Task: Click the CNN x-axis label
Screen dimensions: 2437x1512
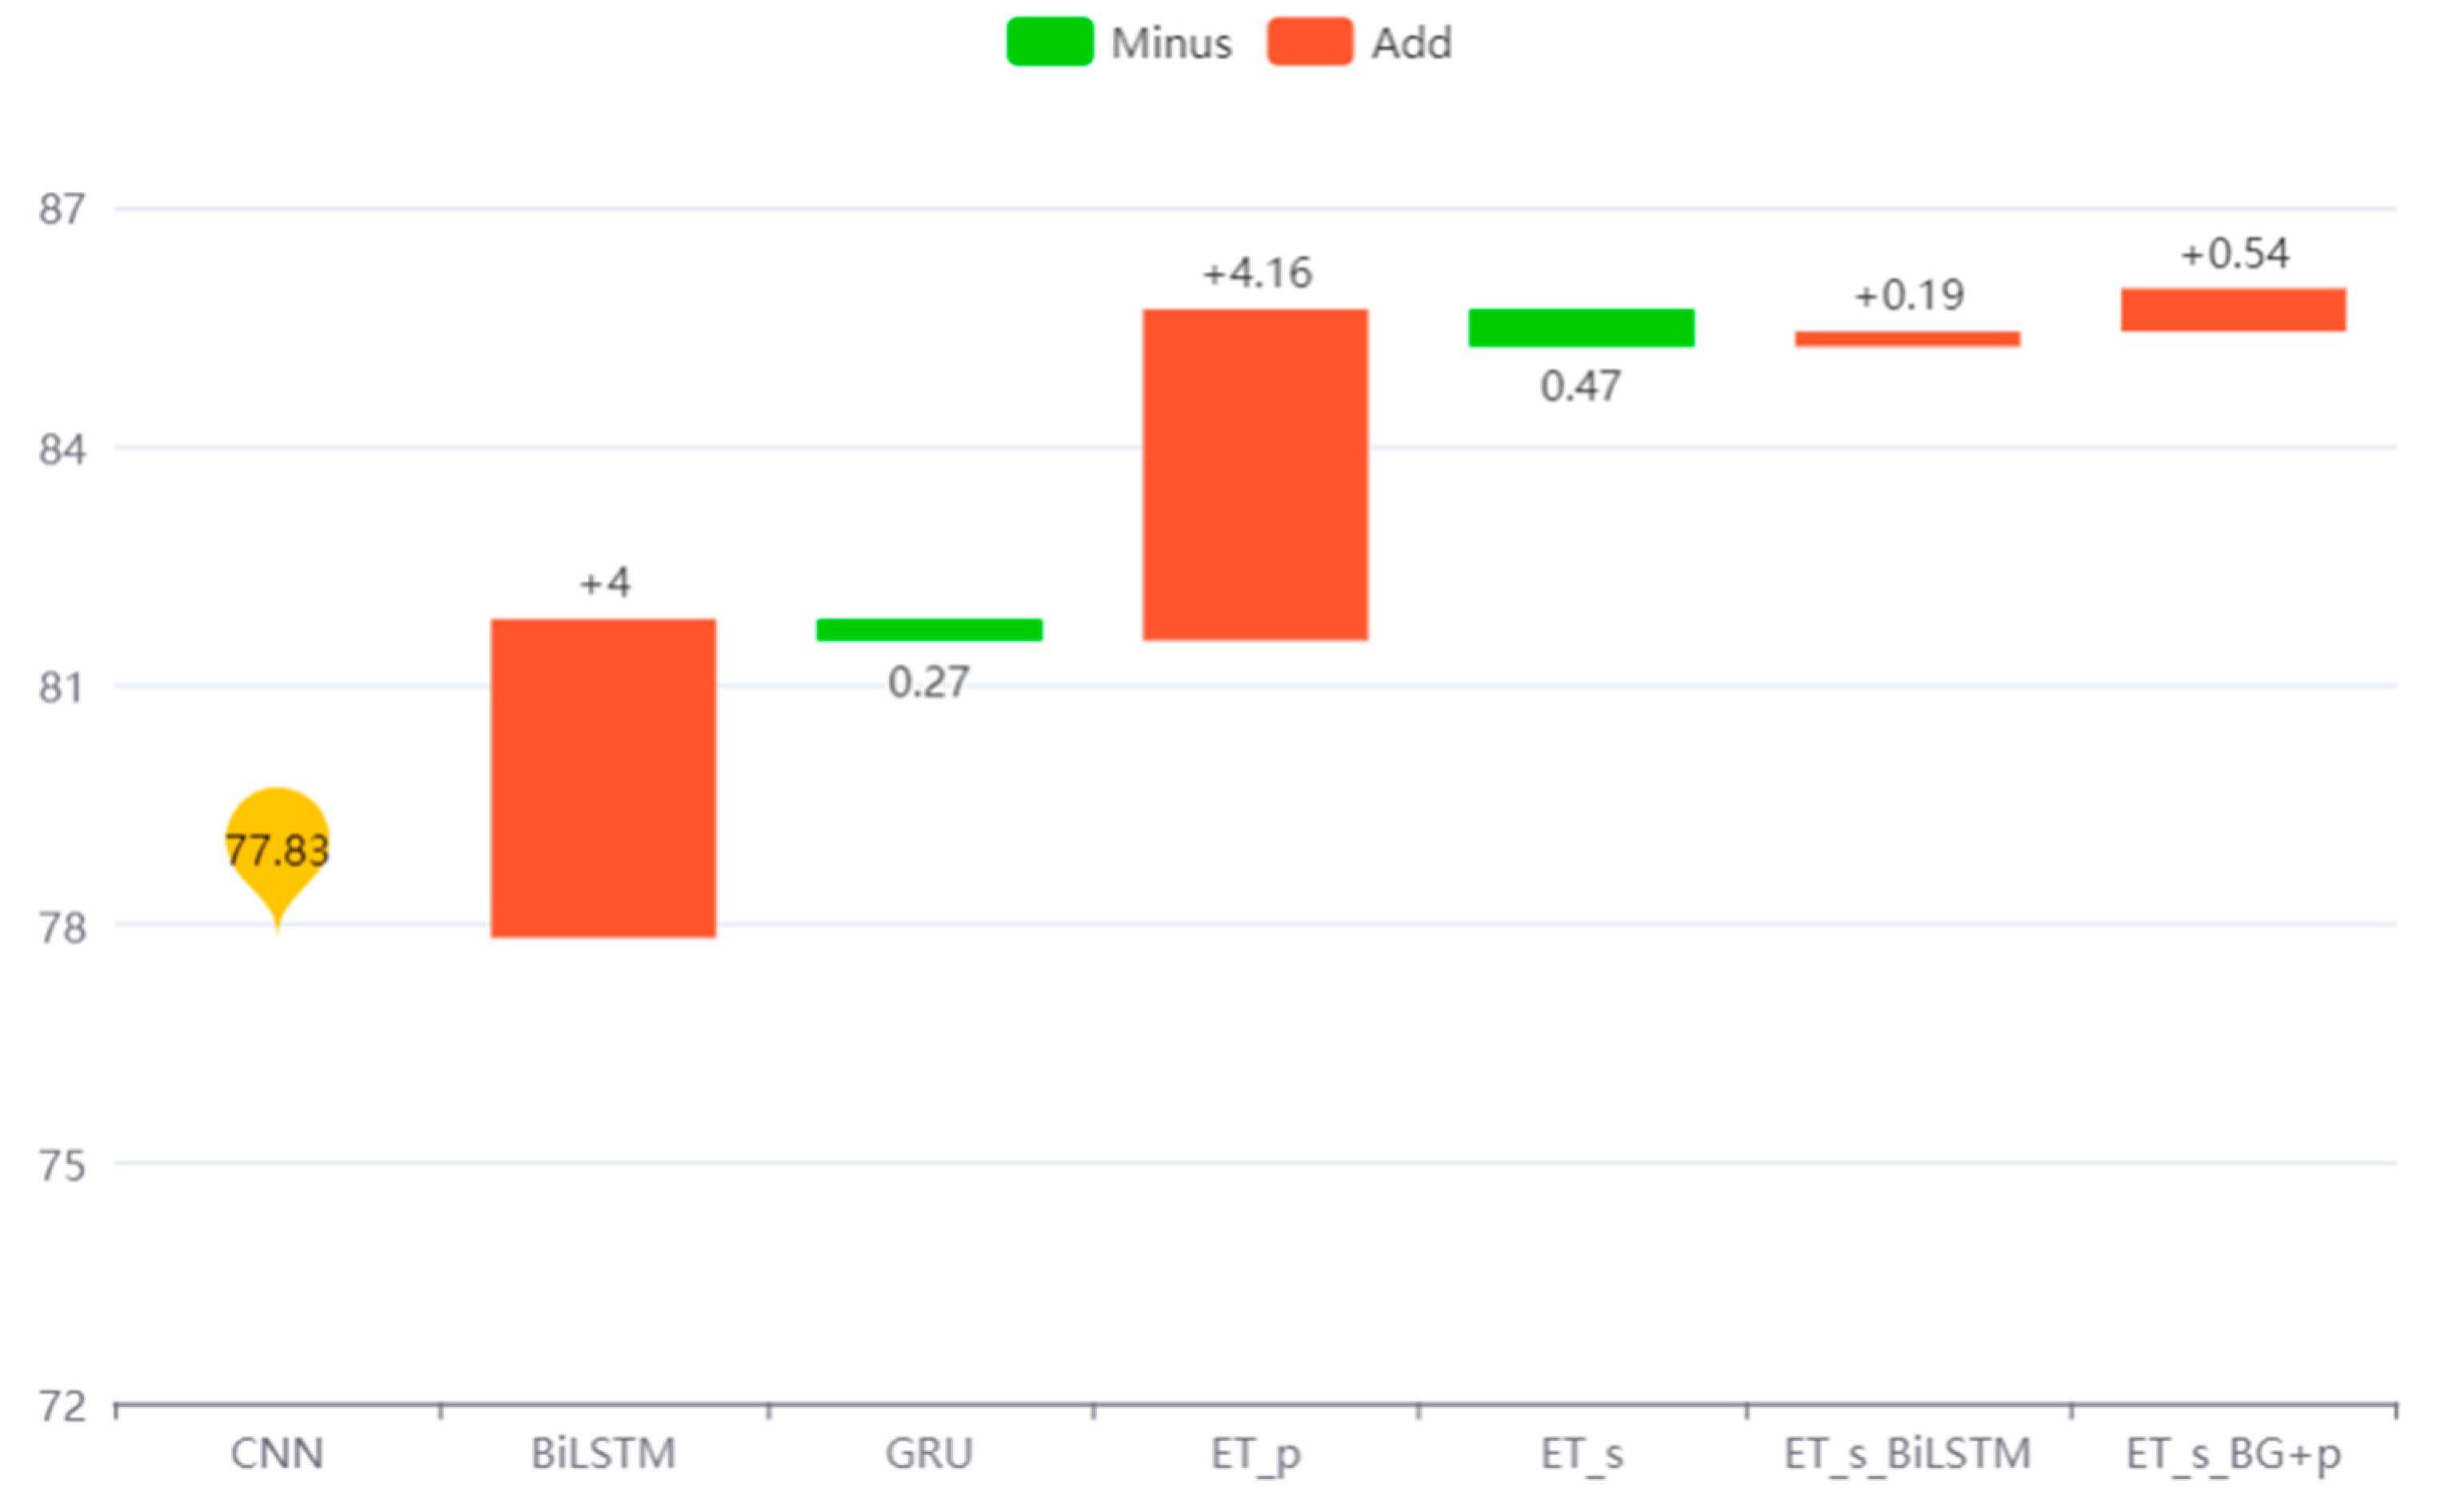Action: pyautogui.click(x=277, y=1453)
